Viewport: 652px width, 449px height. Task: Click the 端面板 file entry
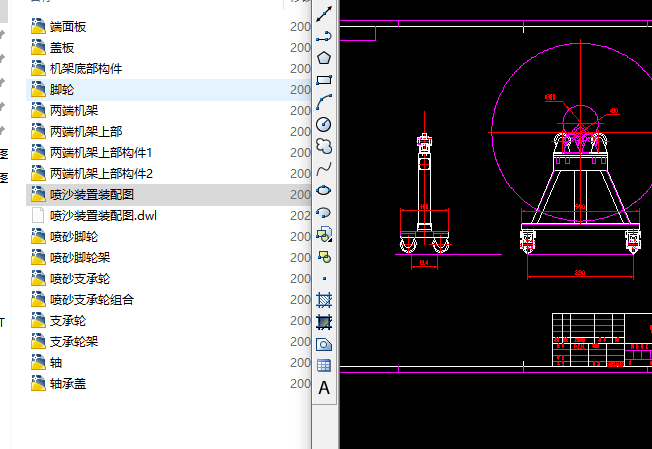click(68, 26)
